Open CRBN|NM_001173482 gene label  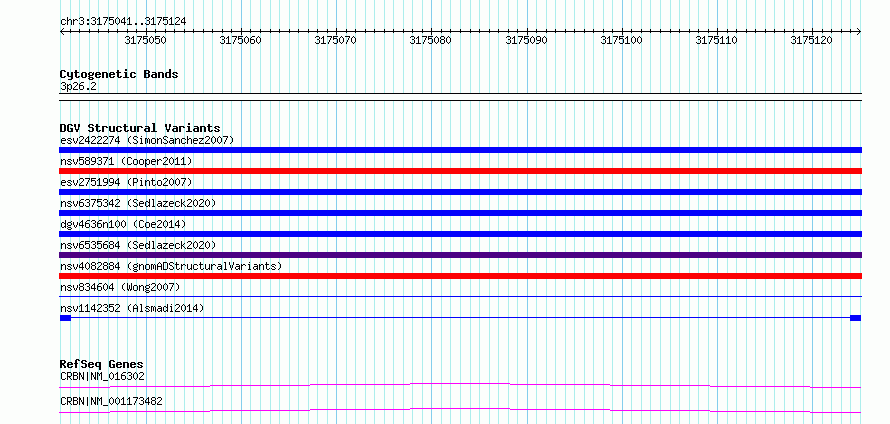[111, 401]
